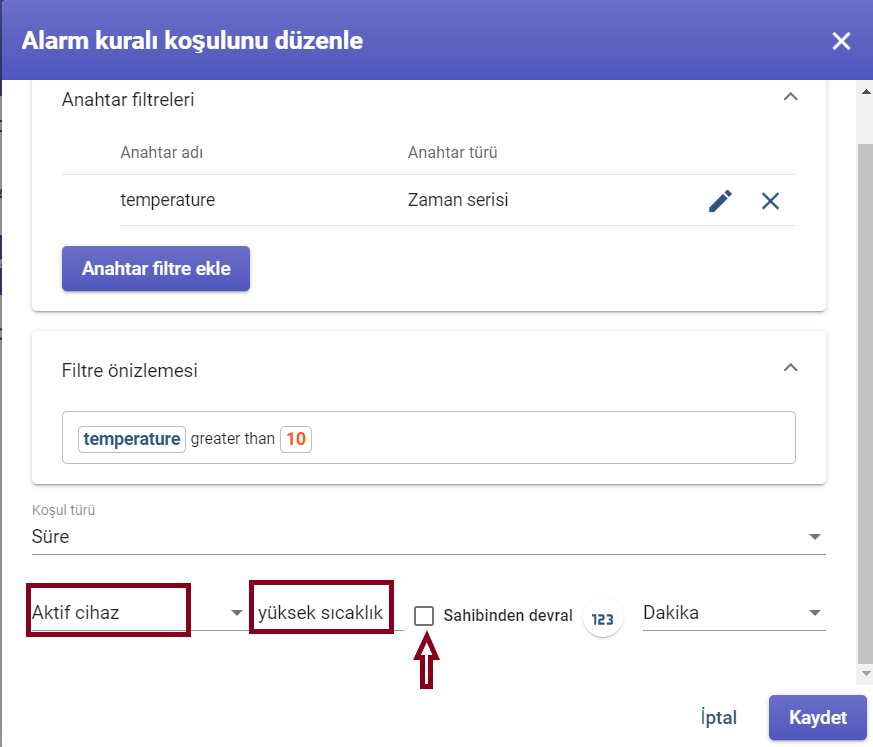Click the yüksek sıcaklık input field
The width and height of the screenshot is (873, 747).
point(328,613)
